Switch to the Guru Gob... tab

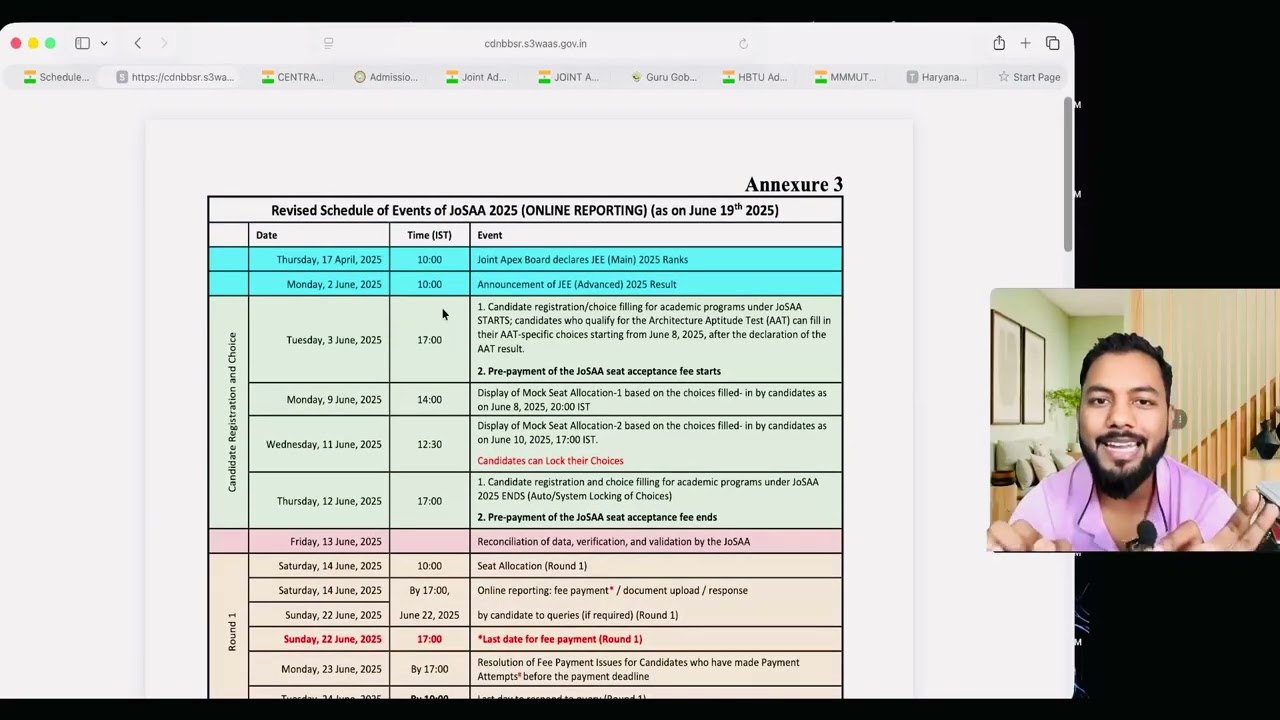click(x=664, y=77)
